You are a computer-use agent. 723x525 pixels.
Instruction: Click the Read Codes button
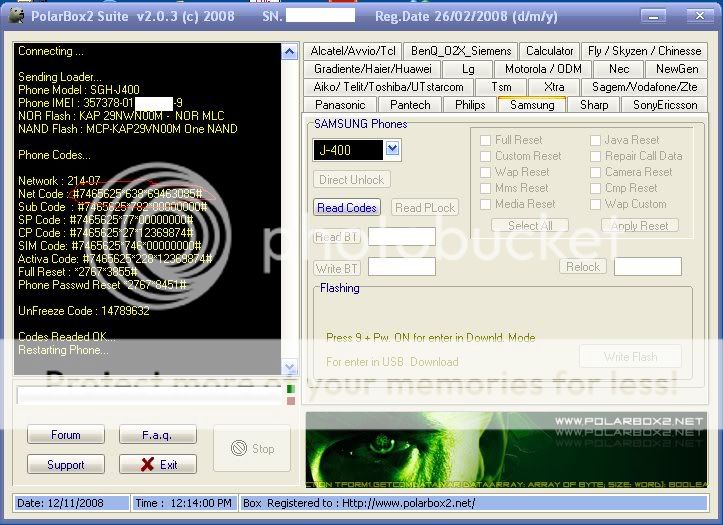(347, 207)
